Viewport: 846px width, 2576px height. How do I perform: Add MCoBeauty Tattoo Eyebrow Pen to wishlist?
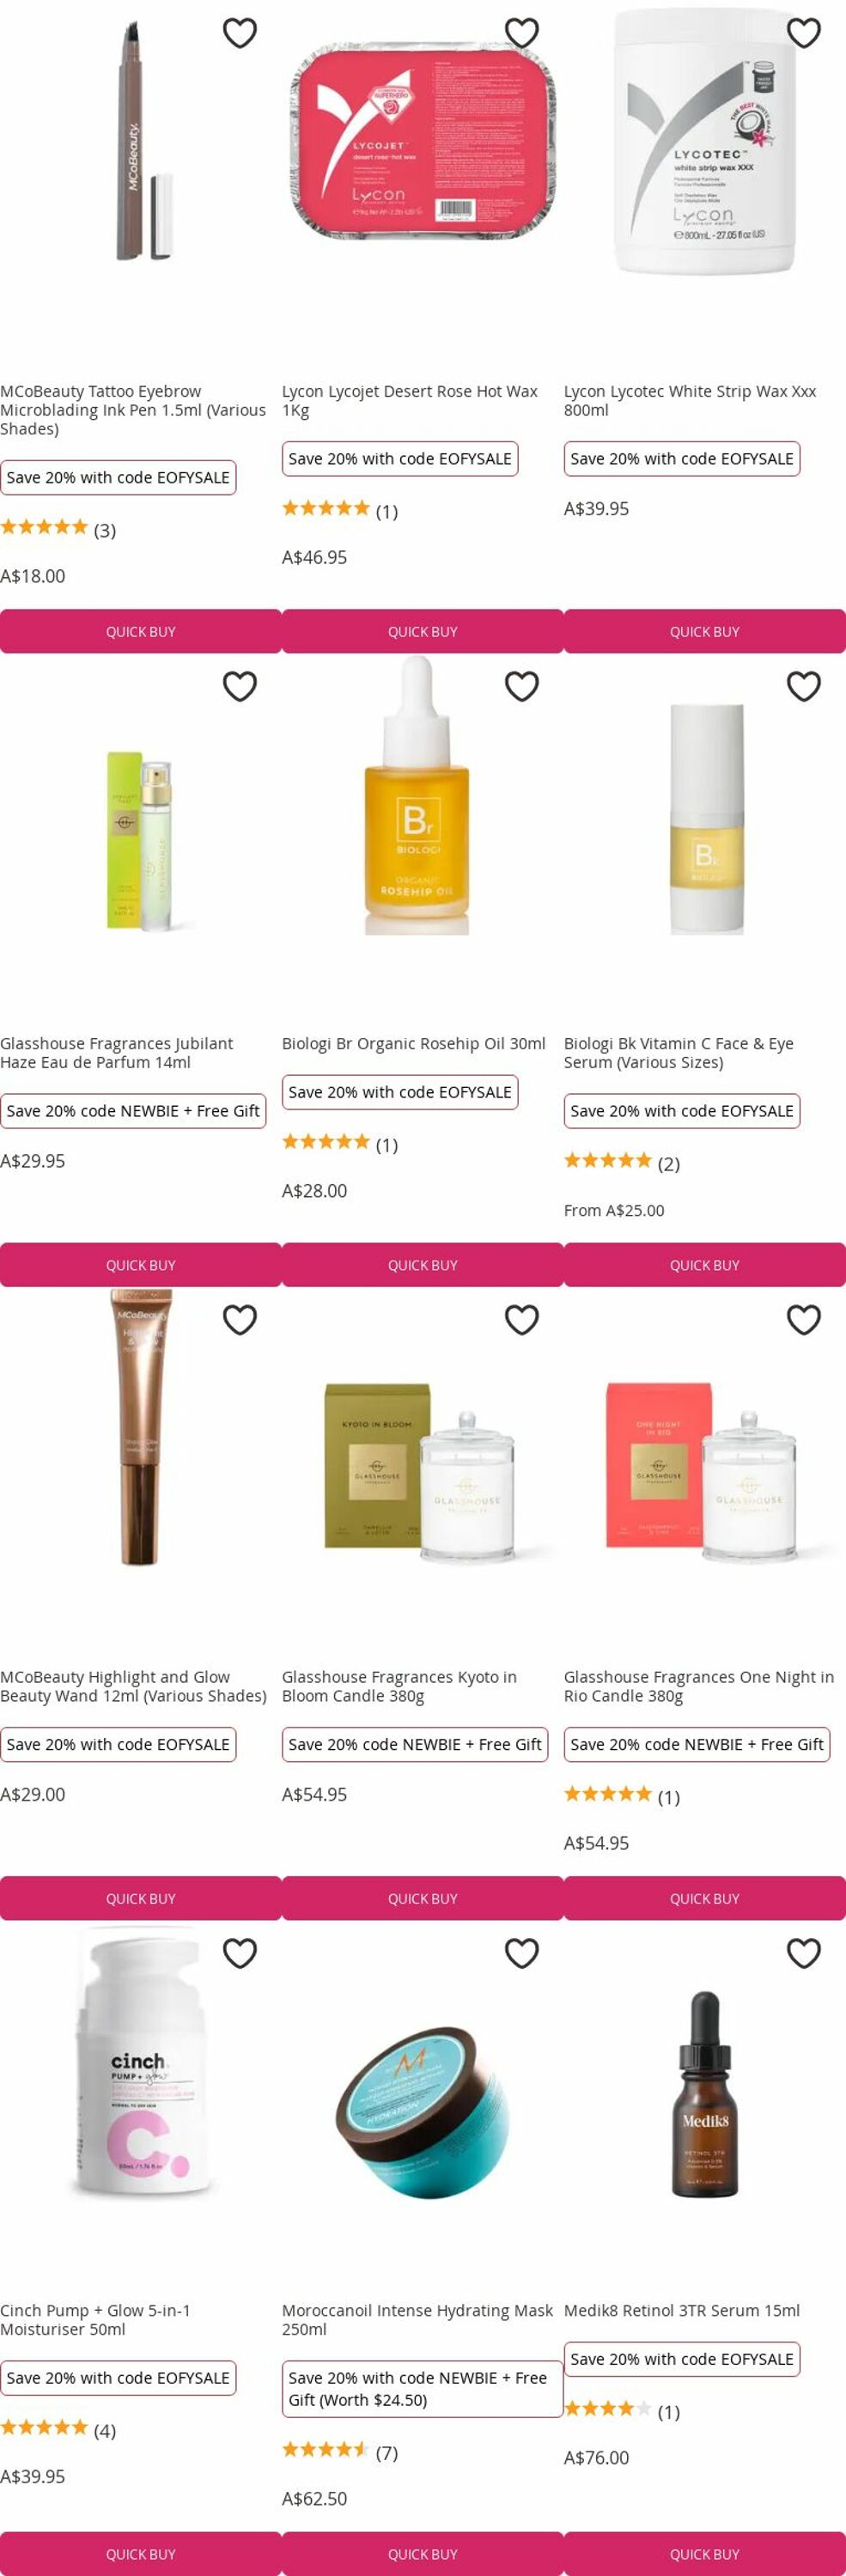240,33
